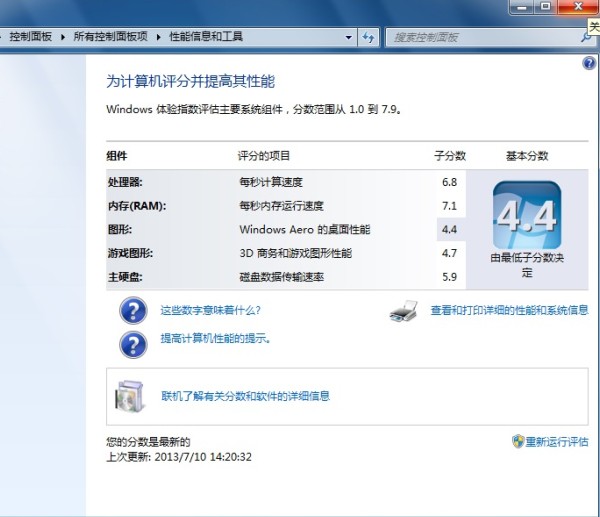Click the 组件 column header
This screenshot has height=517, width=600.
(x=117, y=156)
